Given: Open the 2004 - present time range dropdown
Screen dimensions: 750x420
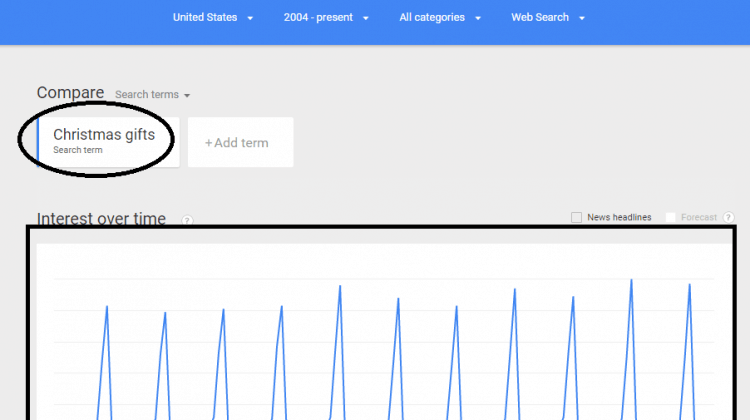Looking at the screenshot, I should pos(326,18).
